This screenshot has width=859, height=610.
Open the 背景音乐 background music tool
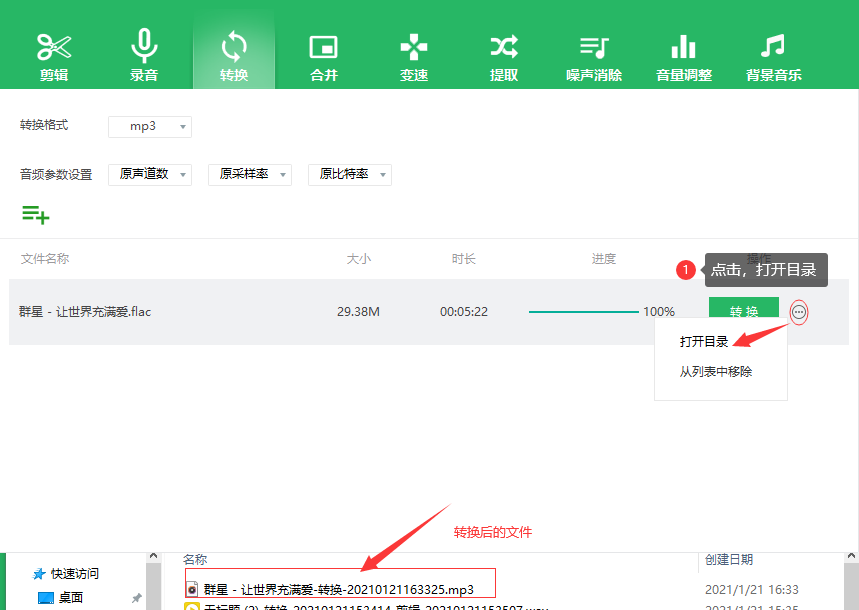point(774,57)
